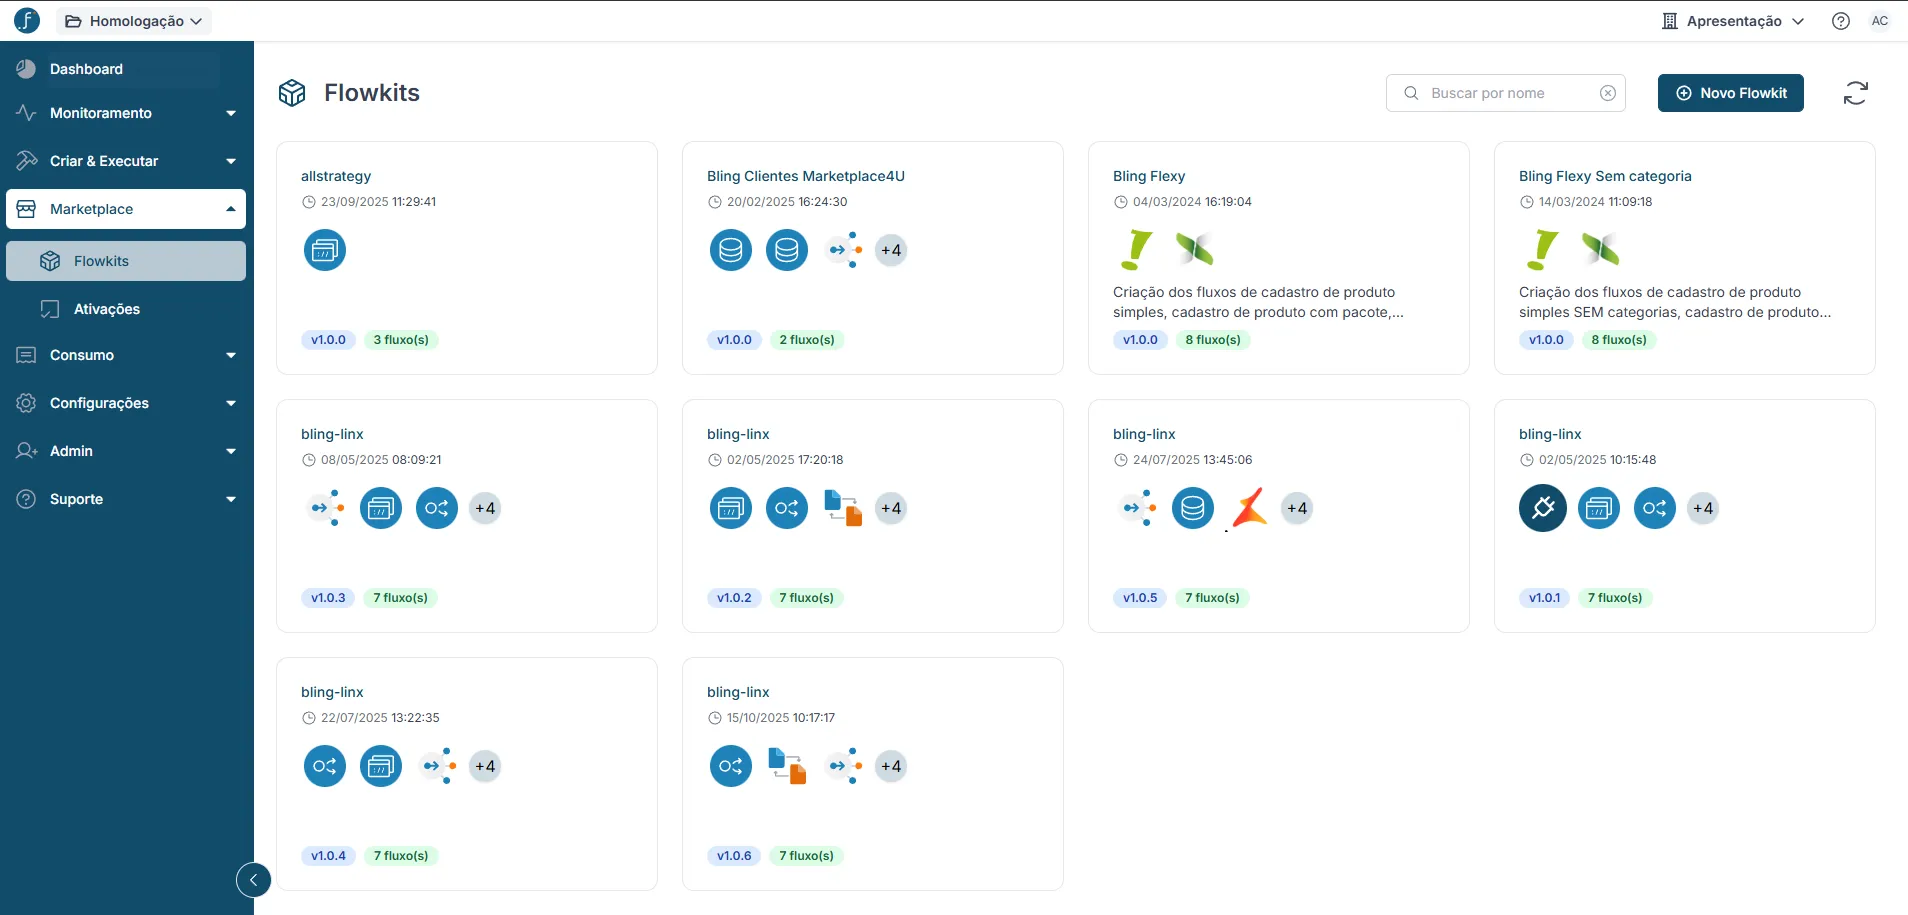The image size is (1908, 915).
Task: Expand the Configurações sidebar section
Action: click(126, 403)
